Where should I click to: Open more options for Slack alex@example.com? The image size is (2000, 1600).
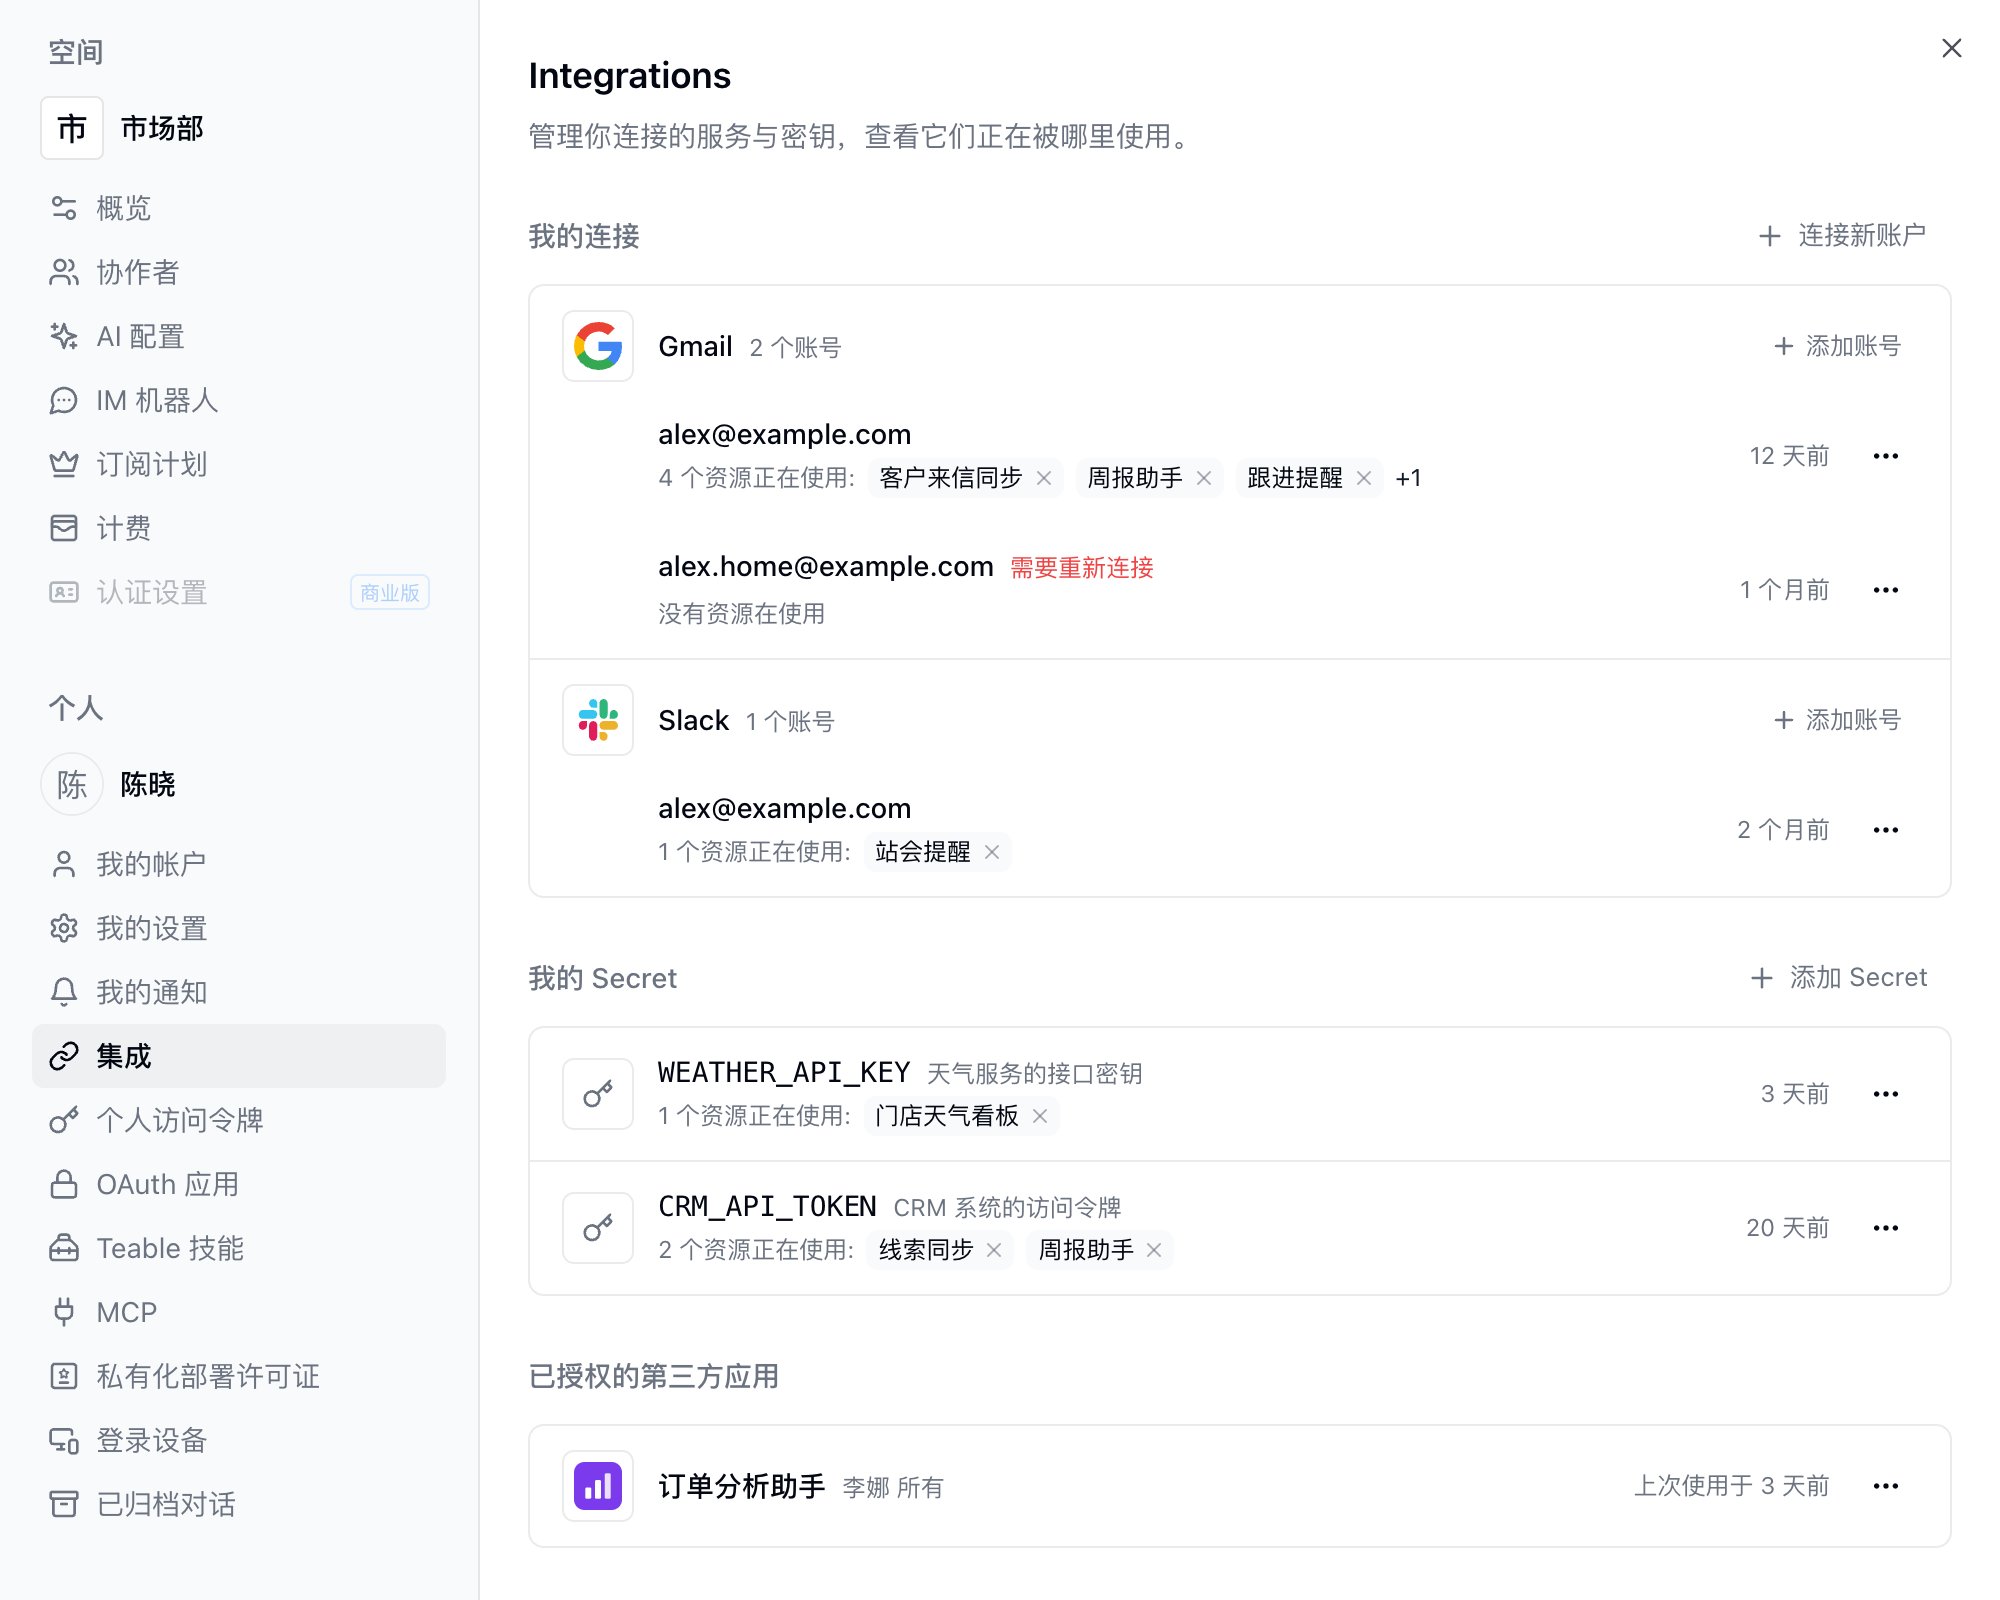[x=1886, y=830]
